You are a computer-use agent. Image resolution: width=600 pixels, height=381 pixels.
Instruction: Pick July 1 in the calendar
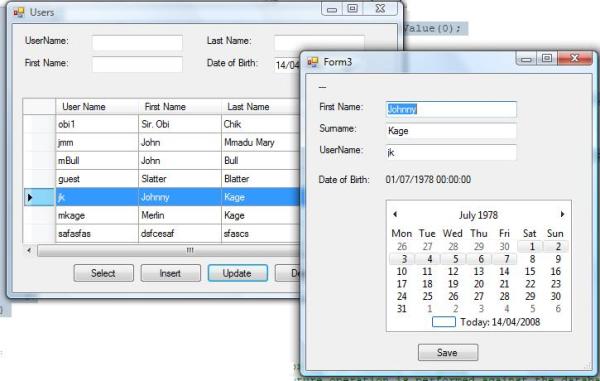tap(530, 246)
